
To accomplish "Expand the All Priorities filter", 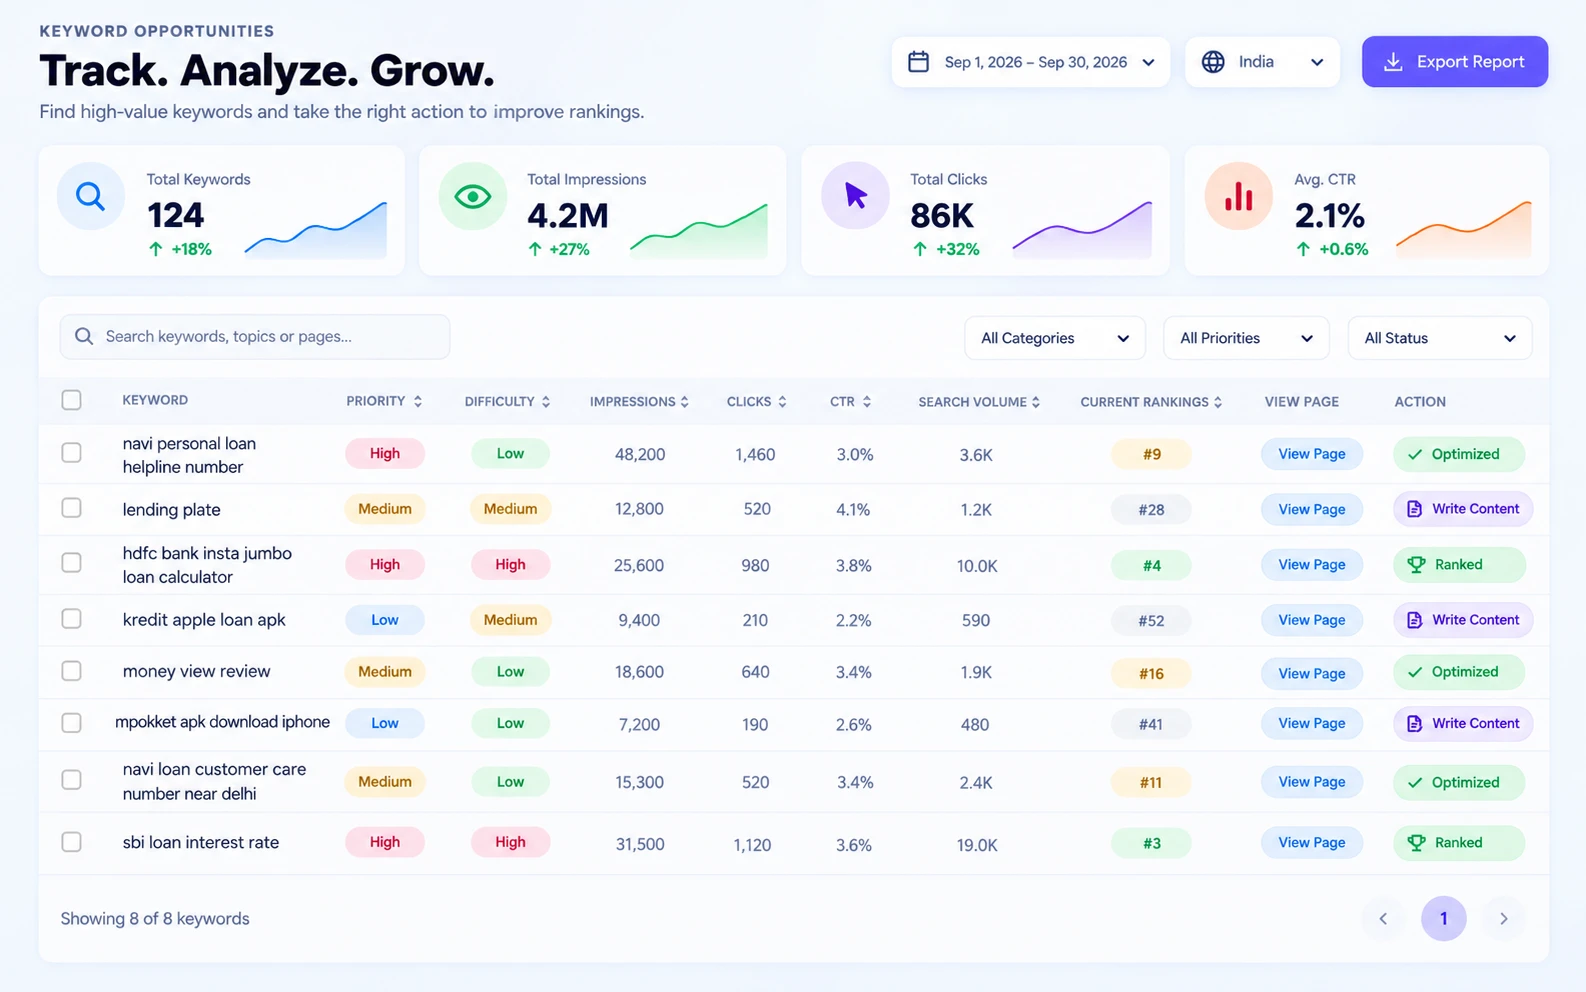I will point(1246,338).
